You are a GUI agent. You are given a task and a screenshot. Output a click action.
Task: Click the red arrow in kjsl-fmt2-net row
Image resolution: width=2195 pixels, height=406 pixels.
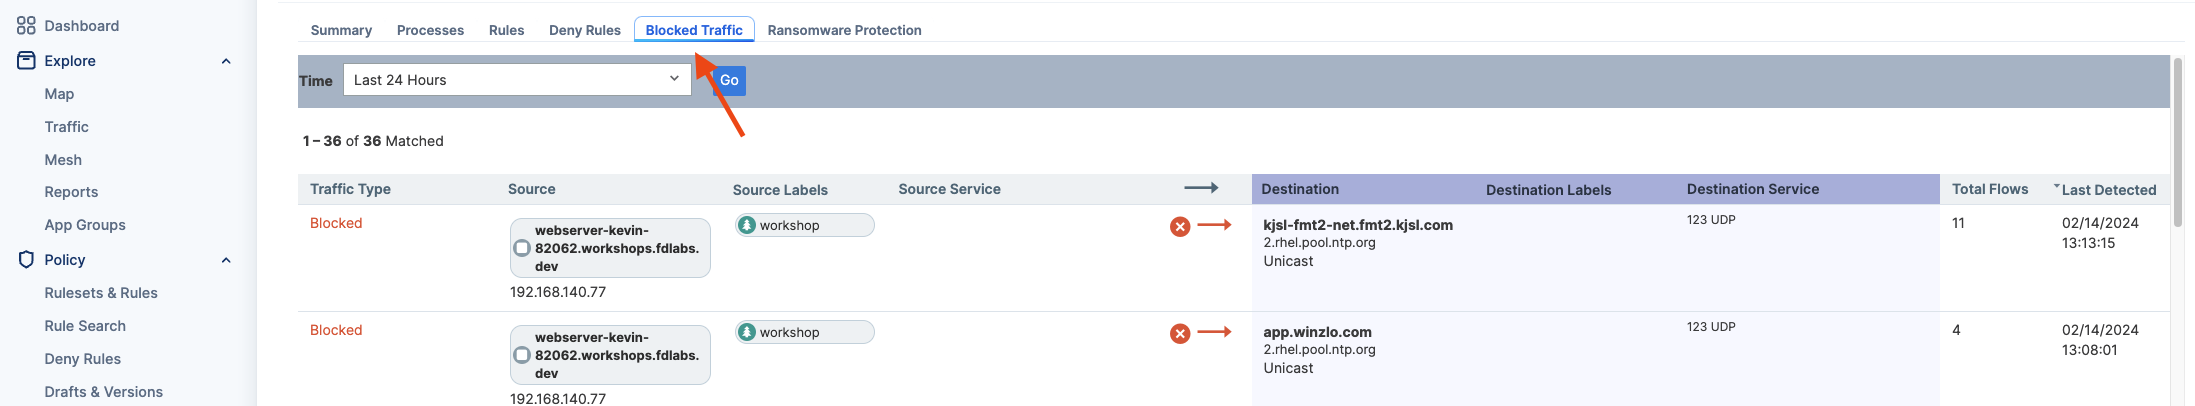[1214, 225]
